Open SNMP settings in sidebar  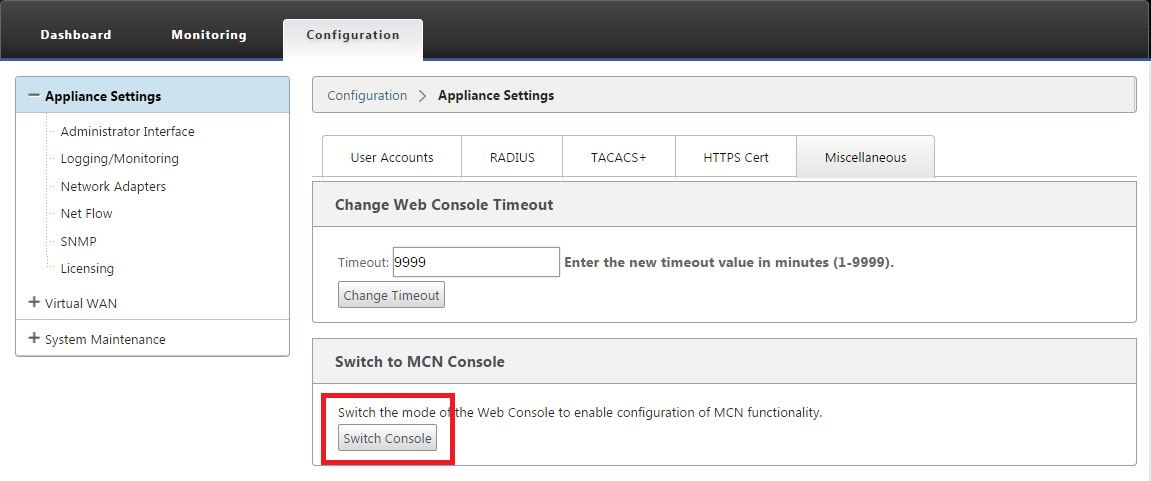[79, 241]
